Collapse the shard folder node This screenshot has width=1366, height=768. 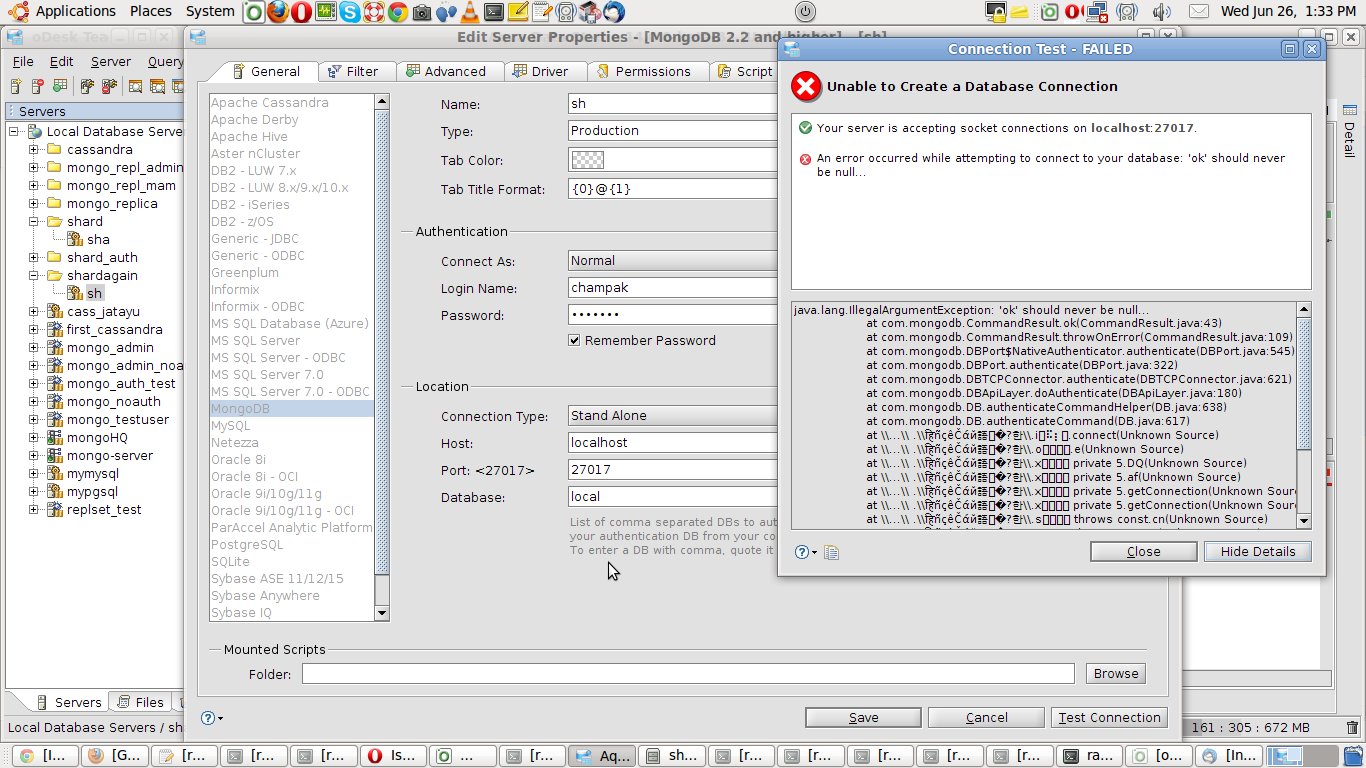click(33, 222)
